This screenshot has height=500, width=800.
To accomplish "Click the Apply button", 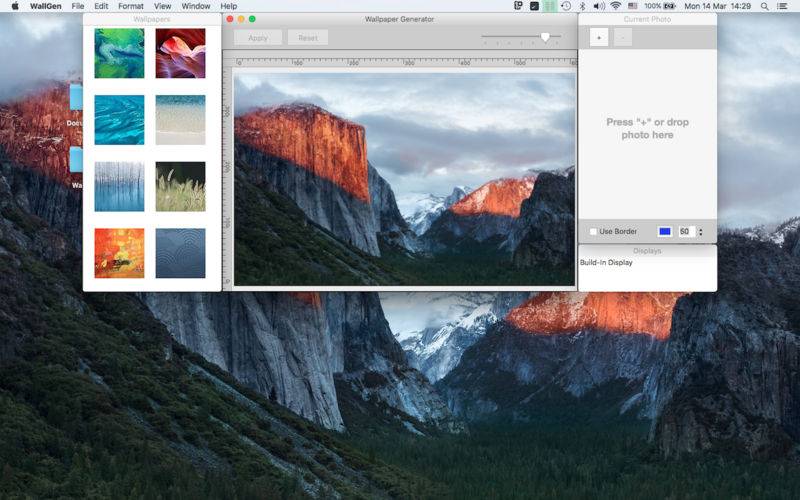I will coord(258,38).
